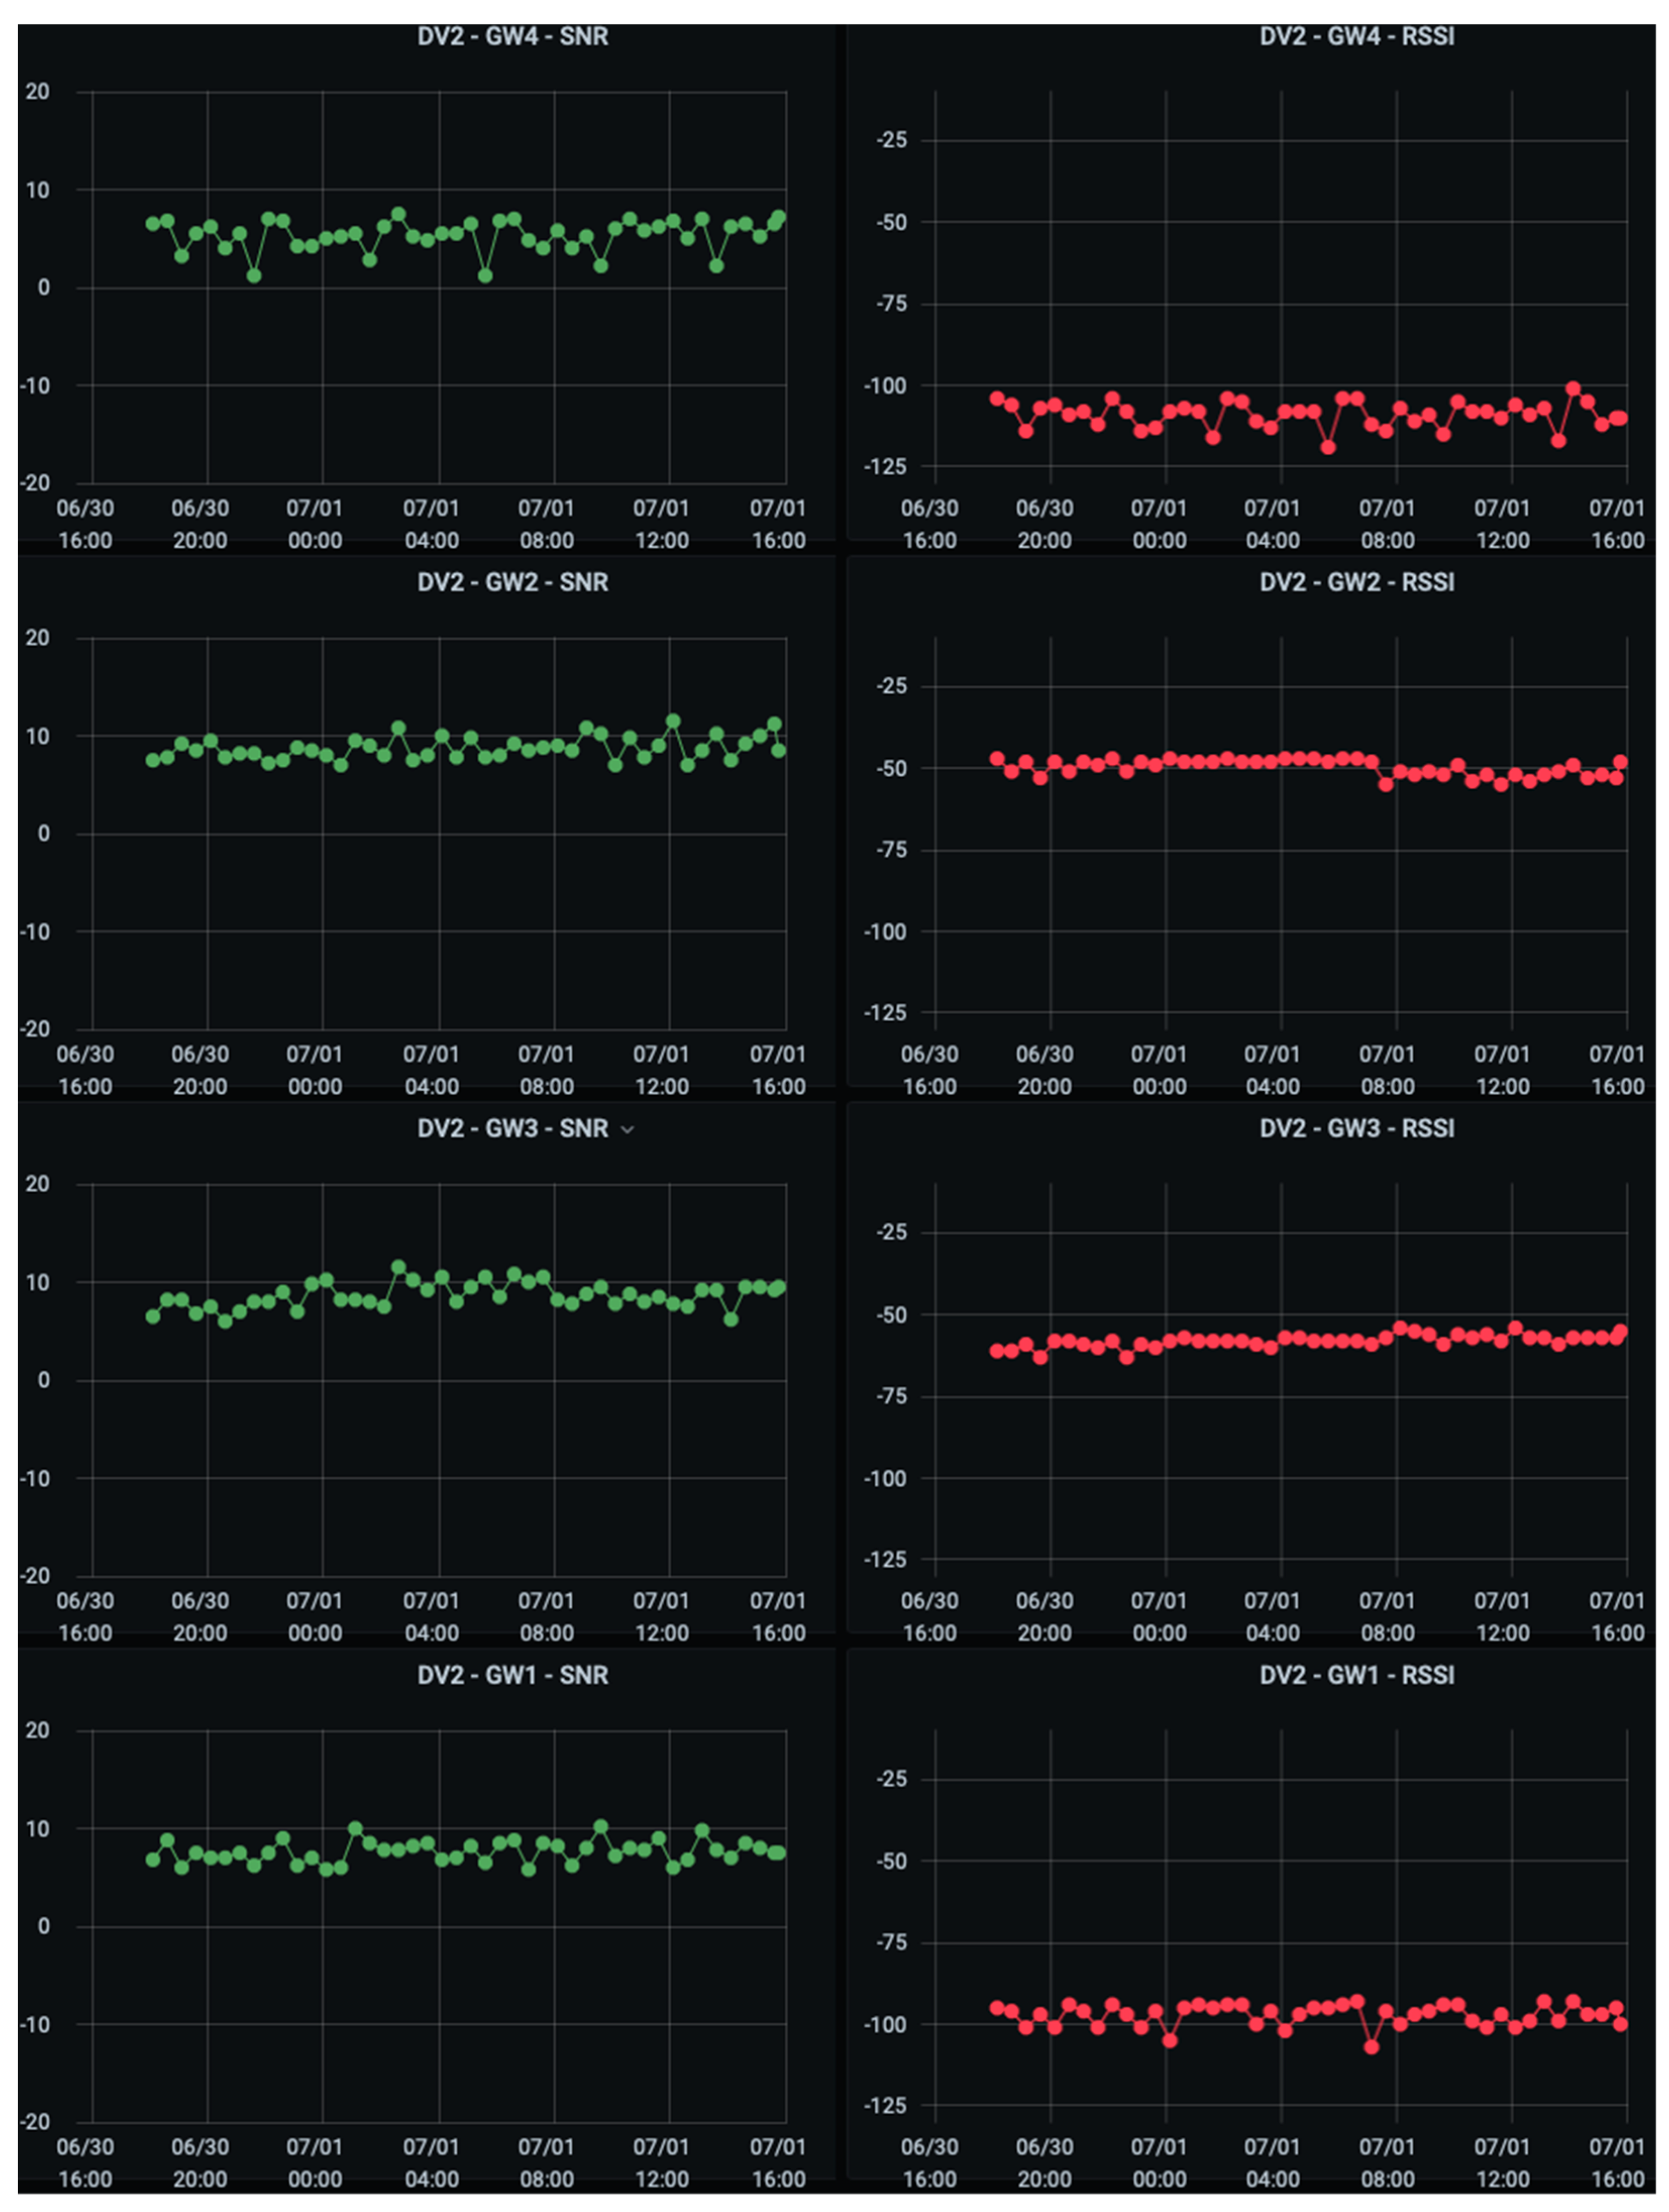Open the DV2 - GW1 - RSSI panel title menu
This screenshot has width=1669, height=2212.
(x=1356, y=1675)
